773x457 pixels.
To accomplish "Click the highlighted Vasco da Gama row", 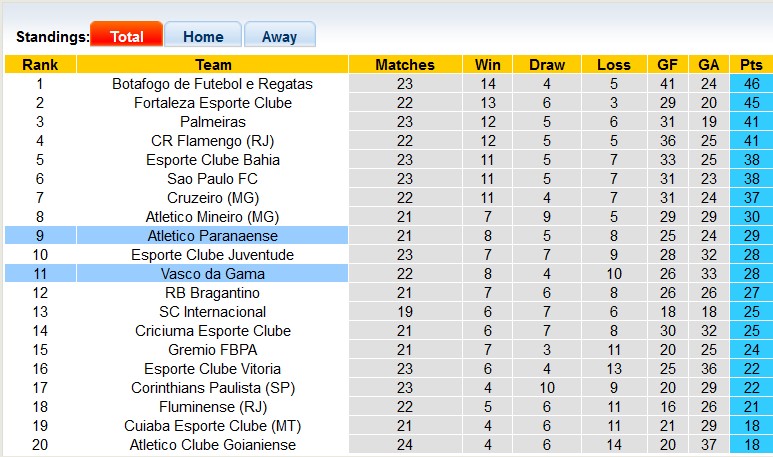I will pos(213,274).
